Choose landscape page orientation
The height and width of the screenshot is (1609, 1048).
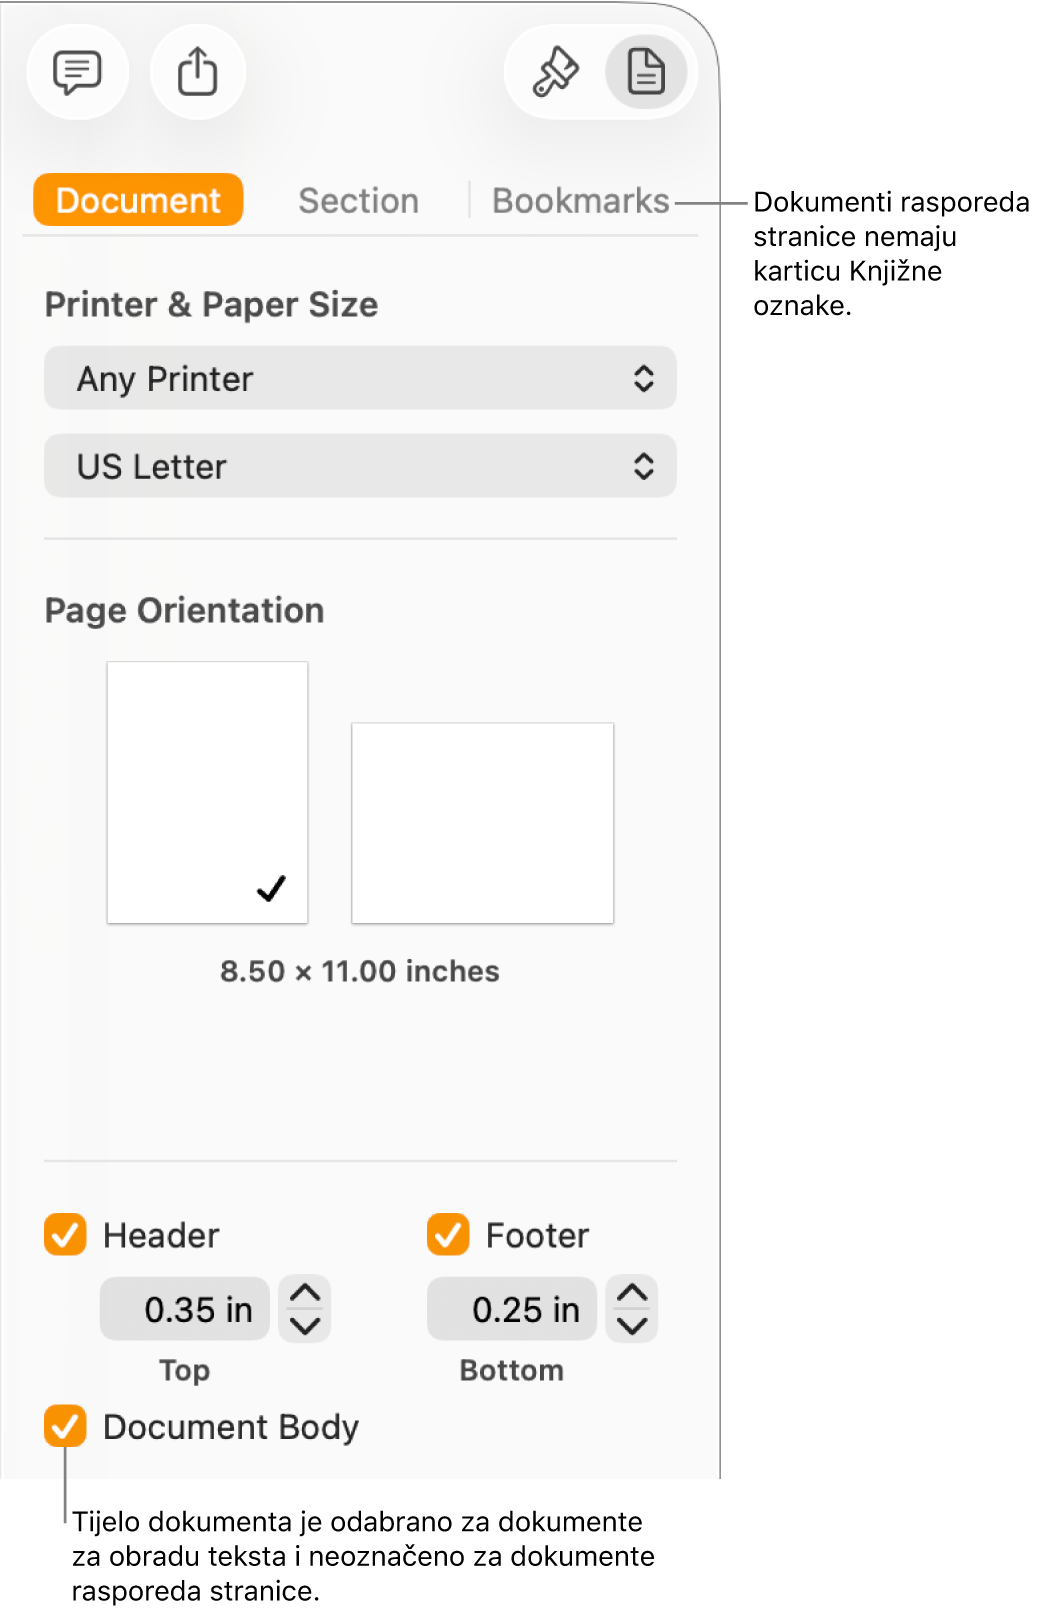[482, 823]
